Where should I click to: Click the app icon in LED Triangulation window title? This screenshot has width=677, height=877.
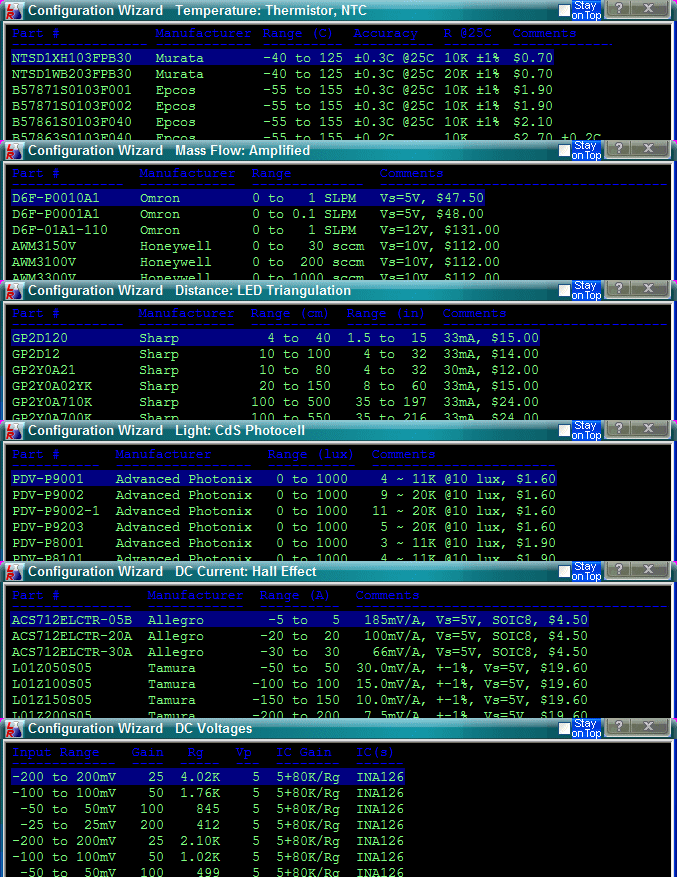tap(13, 290)
